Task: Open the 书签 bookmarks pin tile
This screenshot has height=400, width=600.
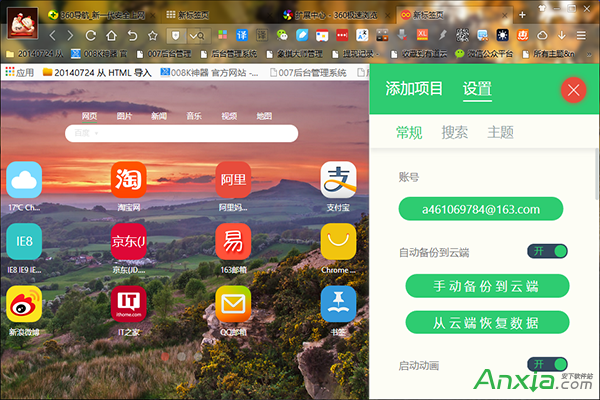Action: tap(338, 304)
